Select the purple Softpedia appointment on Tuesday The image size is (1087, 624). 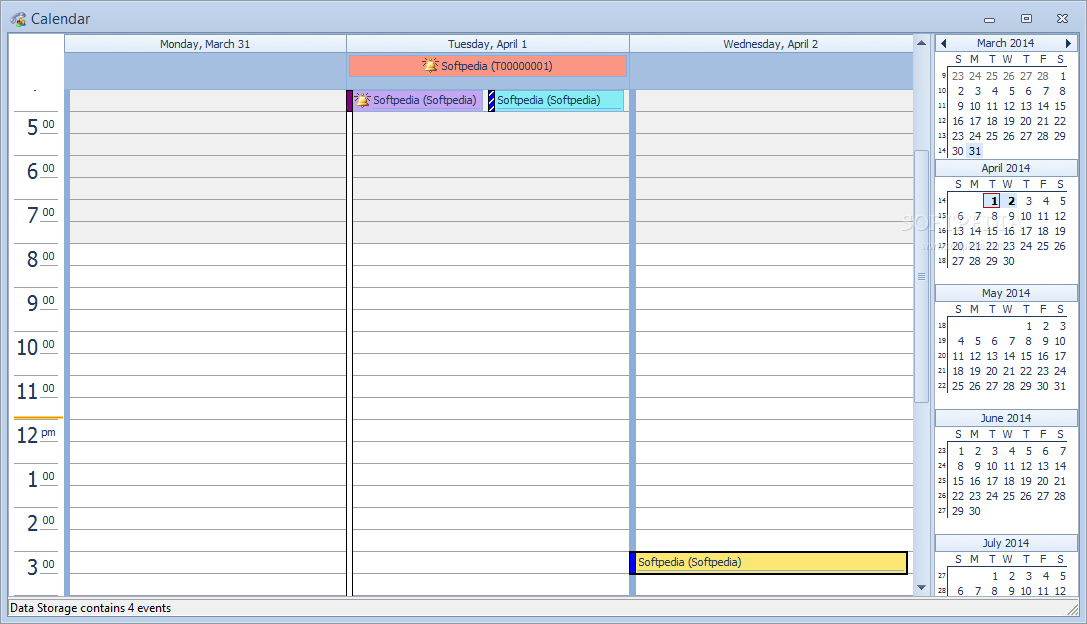click(415, 101)
